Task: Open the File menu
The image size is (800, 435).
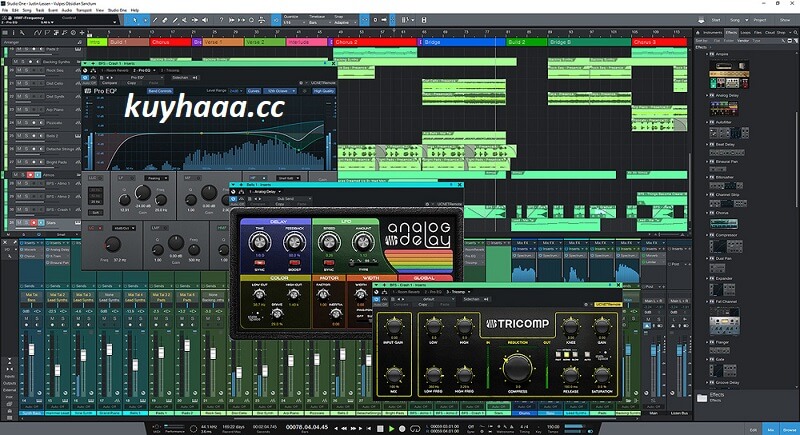Action: [x=5, y=10]
